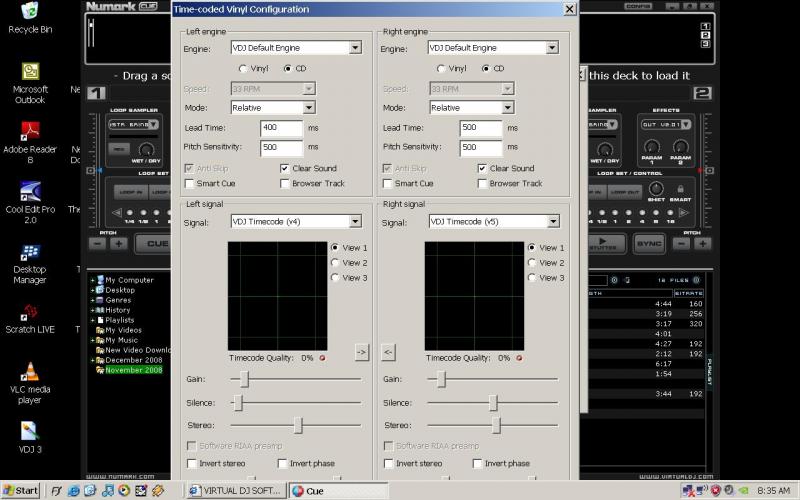800x500 pixels.
Task: Click music notes quick launch icon
Action: tap(107, 491)
